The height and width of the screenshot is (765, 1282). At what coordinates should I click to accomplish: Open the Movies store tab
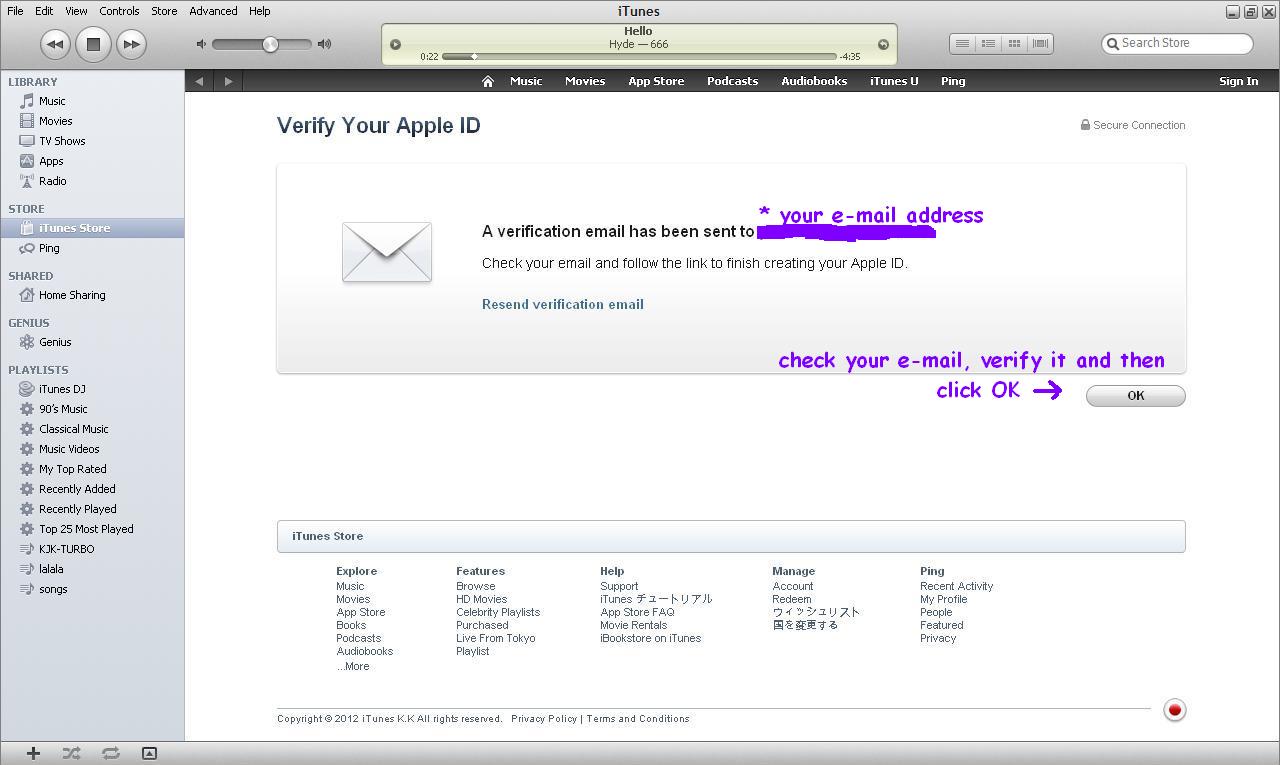(585, 81)
